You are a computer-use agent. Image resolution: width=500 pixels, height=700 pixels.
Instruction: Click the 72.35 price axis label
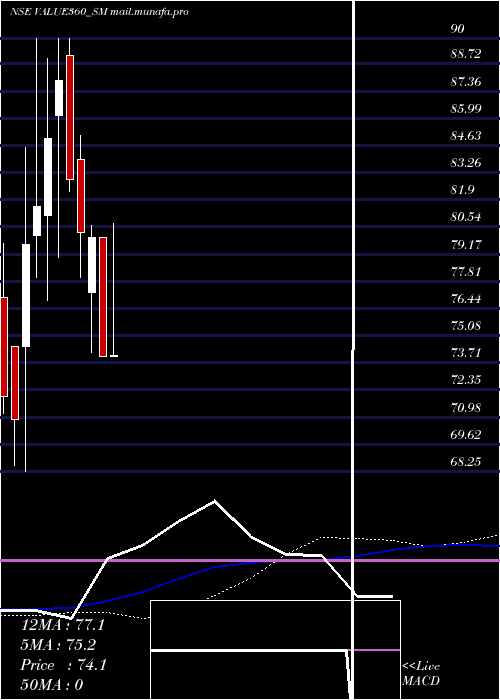pos(466,380)
